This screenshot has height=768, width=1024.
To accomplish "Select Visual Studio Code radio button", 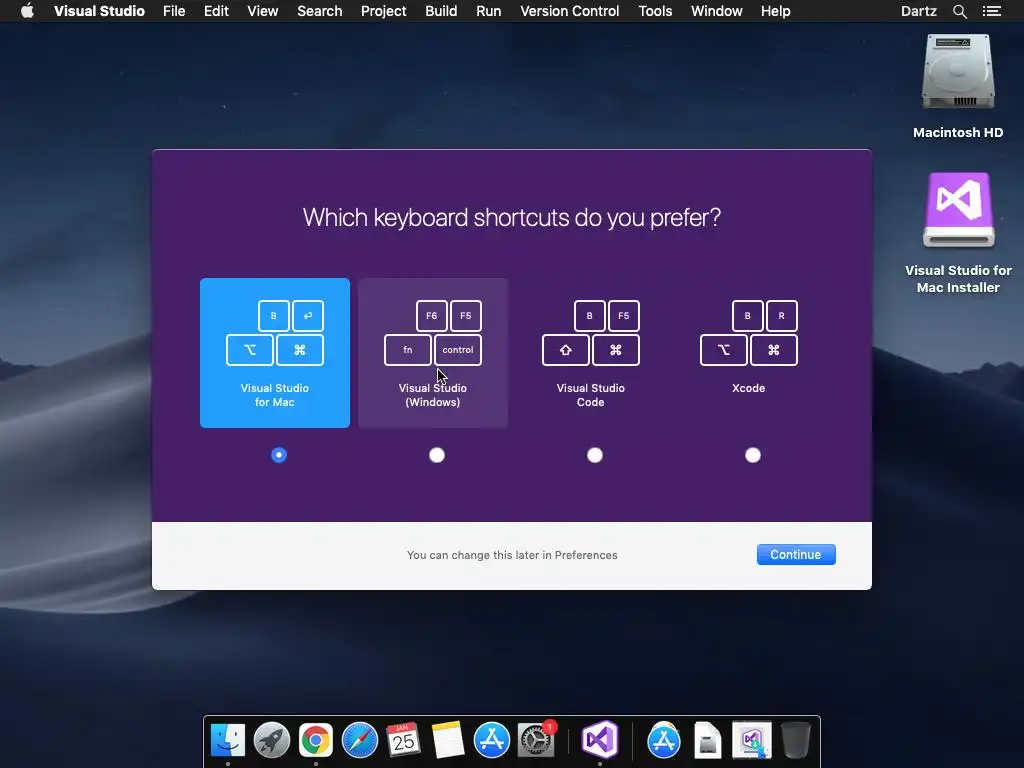I will pyautogui.click(x=595, y=455).
